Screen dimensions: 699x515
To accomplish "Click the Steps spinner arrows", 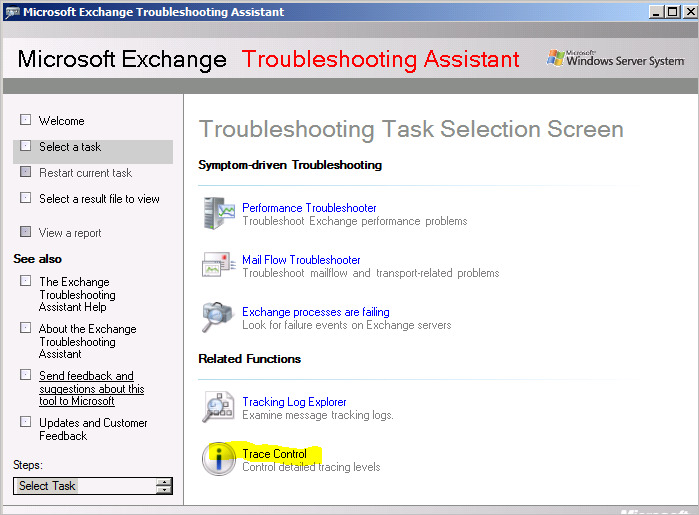I will pyautogui.click(x=164, y=486).
